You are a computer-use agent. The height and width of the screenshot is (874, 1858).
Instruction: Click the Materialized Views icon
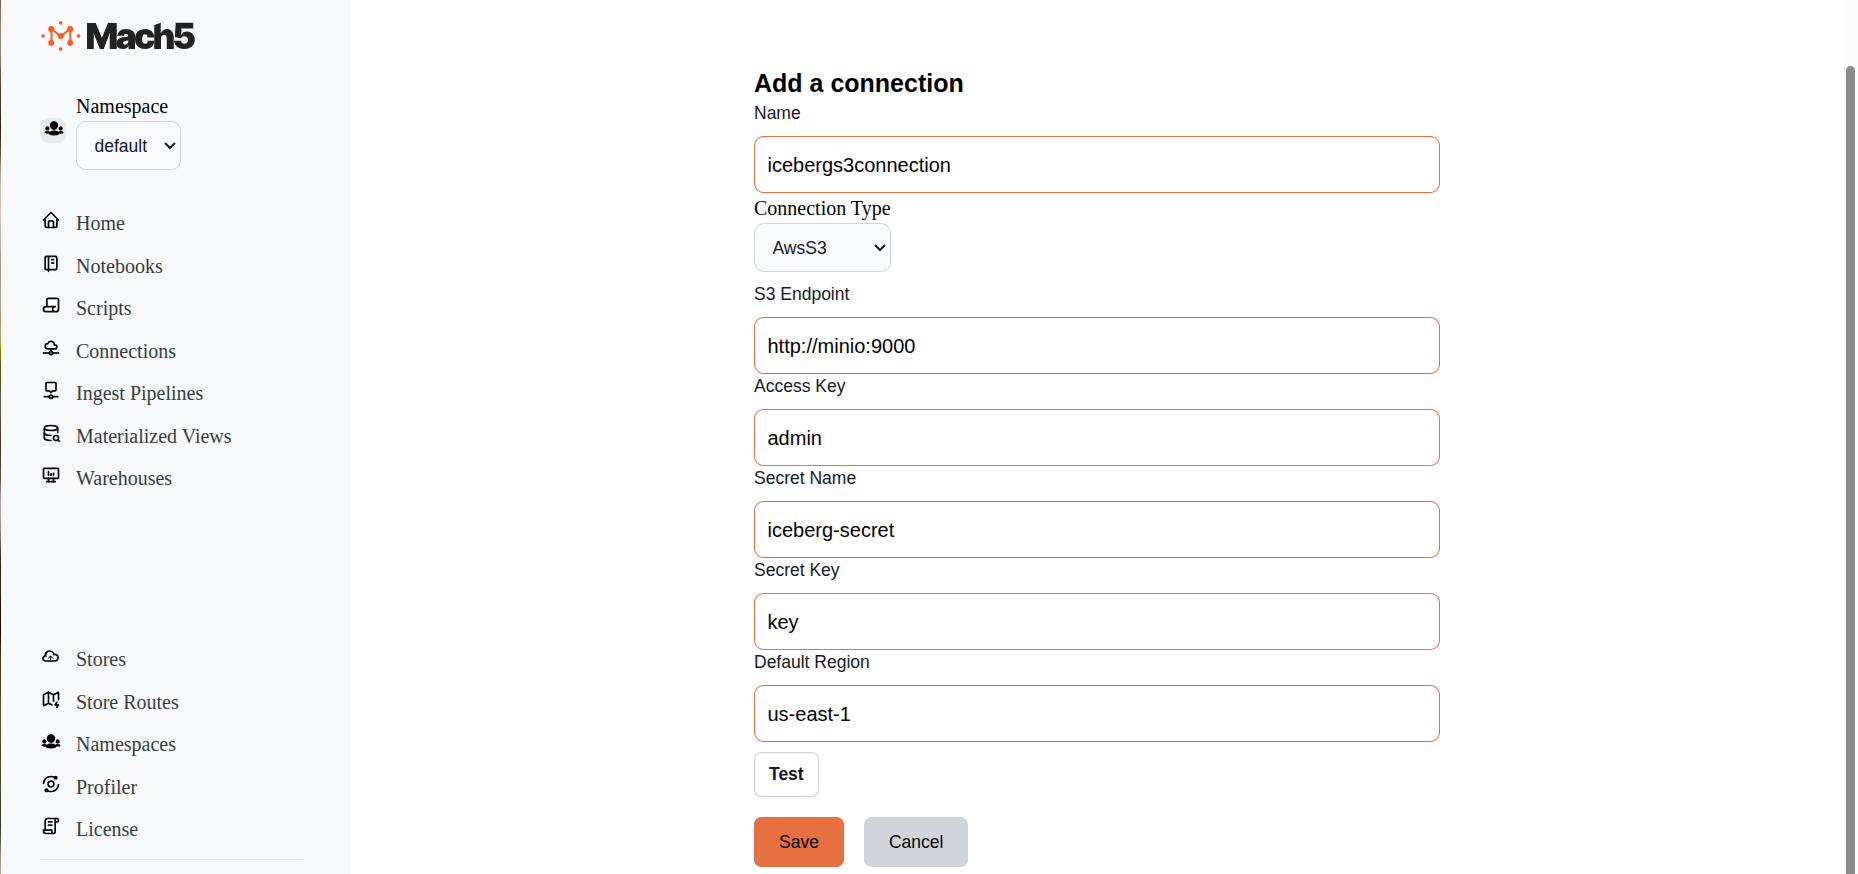click(51, 434)
